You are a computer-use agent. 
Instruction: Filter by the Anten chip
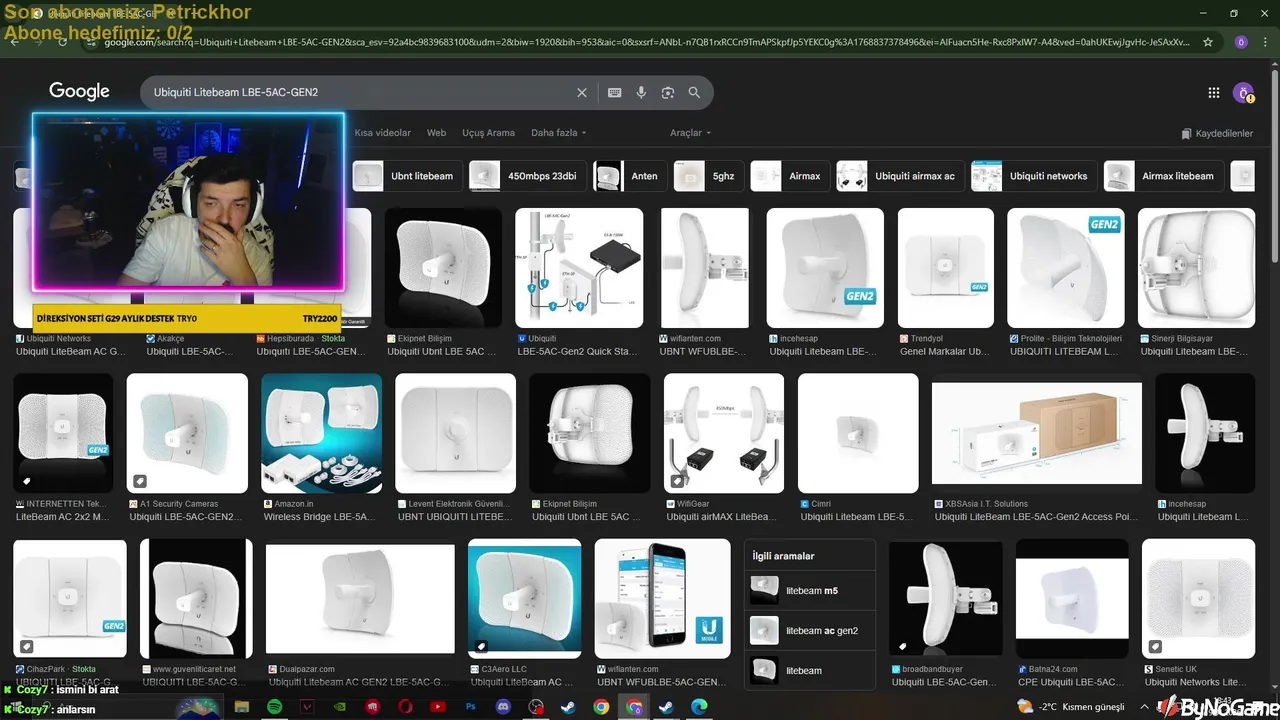point(630,176)
